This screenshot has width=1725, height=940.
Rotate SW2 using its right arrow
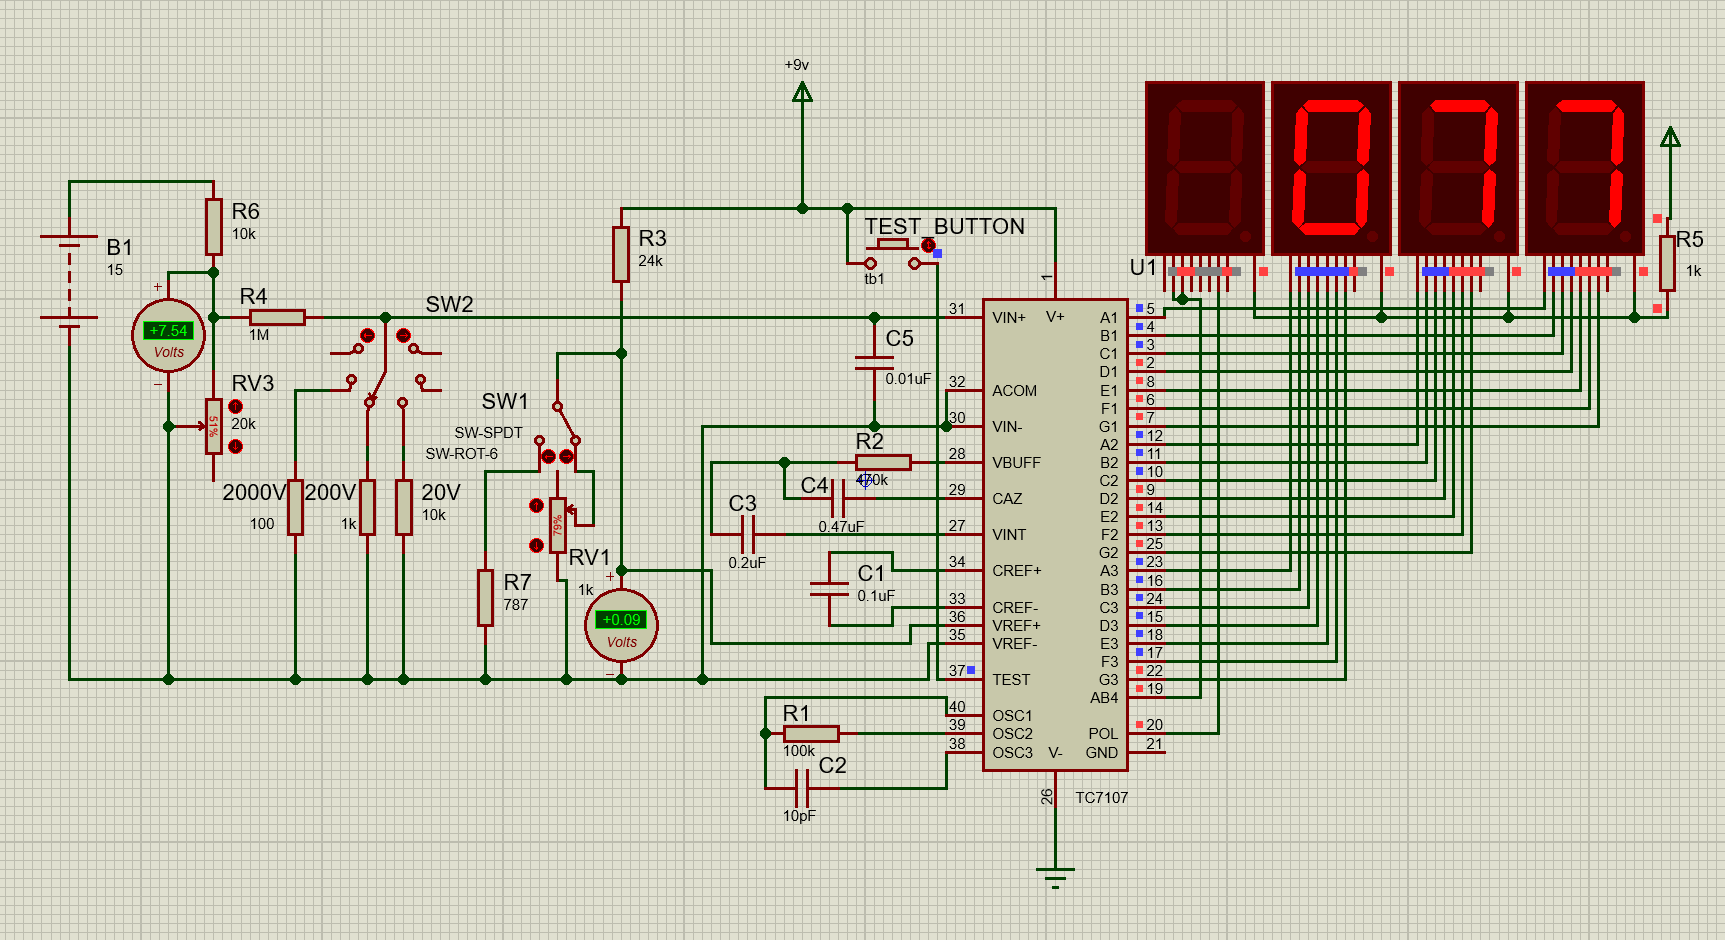click(403, 335)
